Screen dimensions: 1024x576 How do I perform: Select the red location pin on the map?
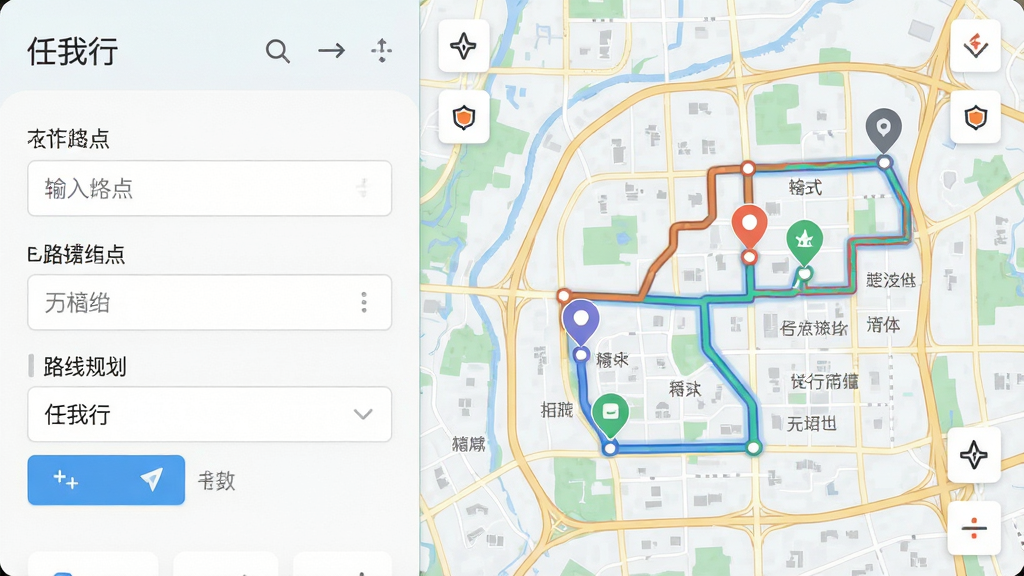point(749,225)
